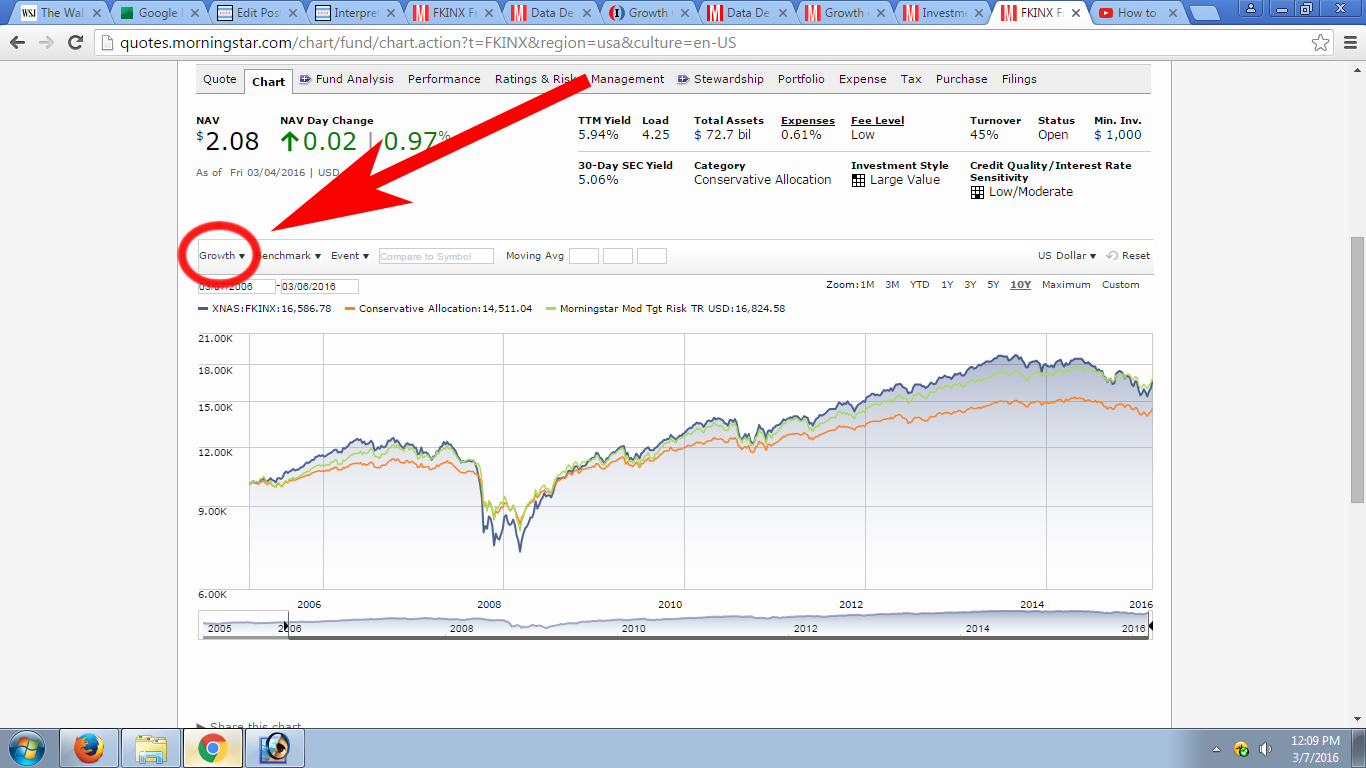Click the Expenses link
The width and height of the screenshot is (1366, 768).
pos(808,121)
